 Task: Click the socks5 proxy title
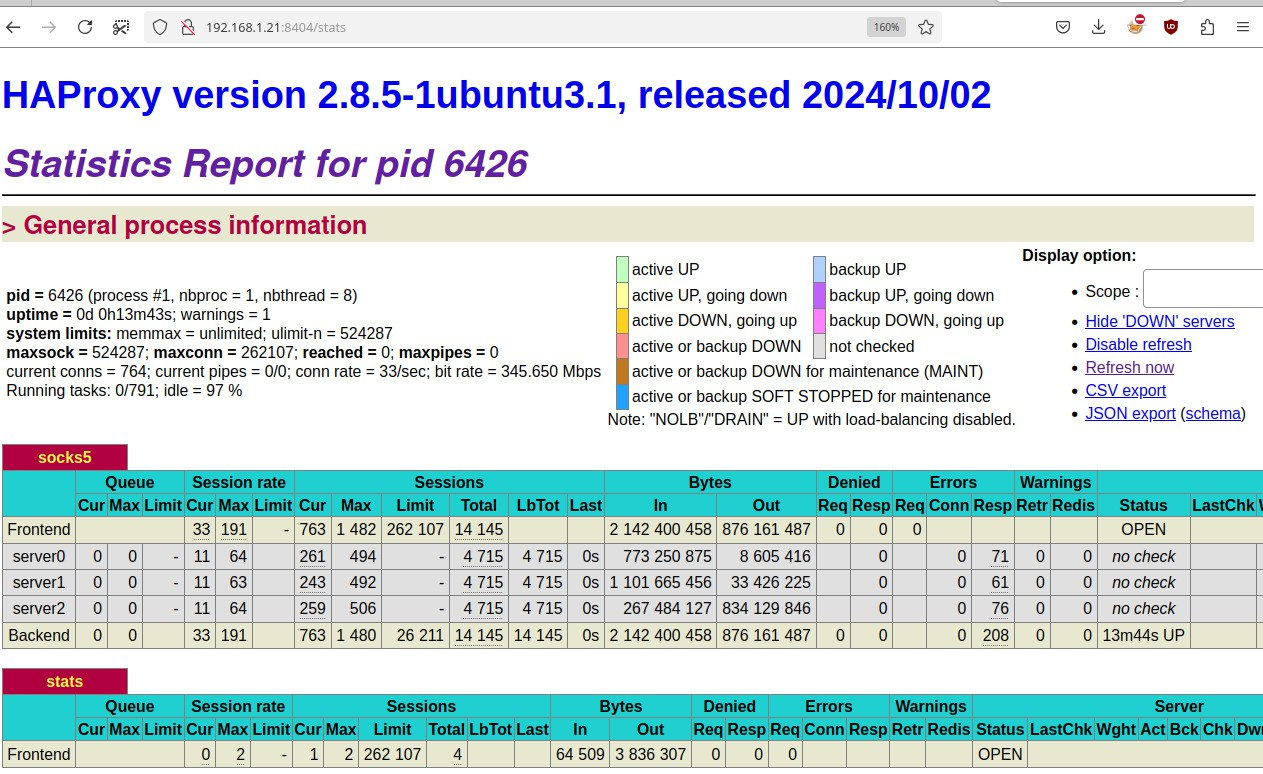point(65,457)
